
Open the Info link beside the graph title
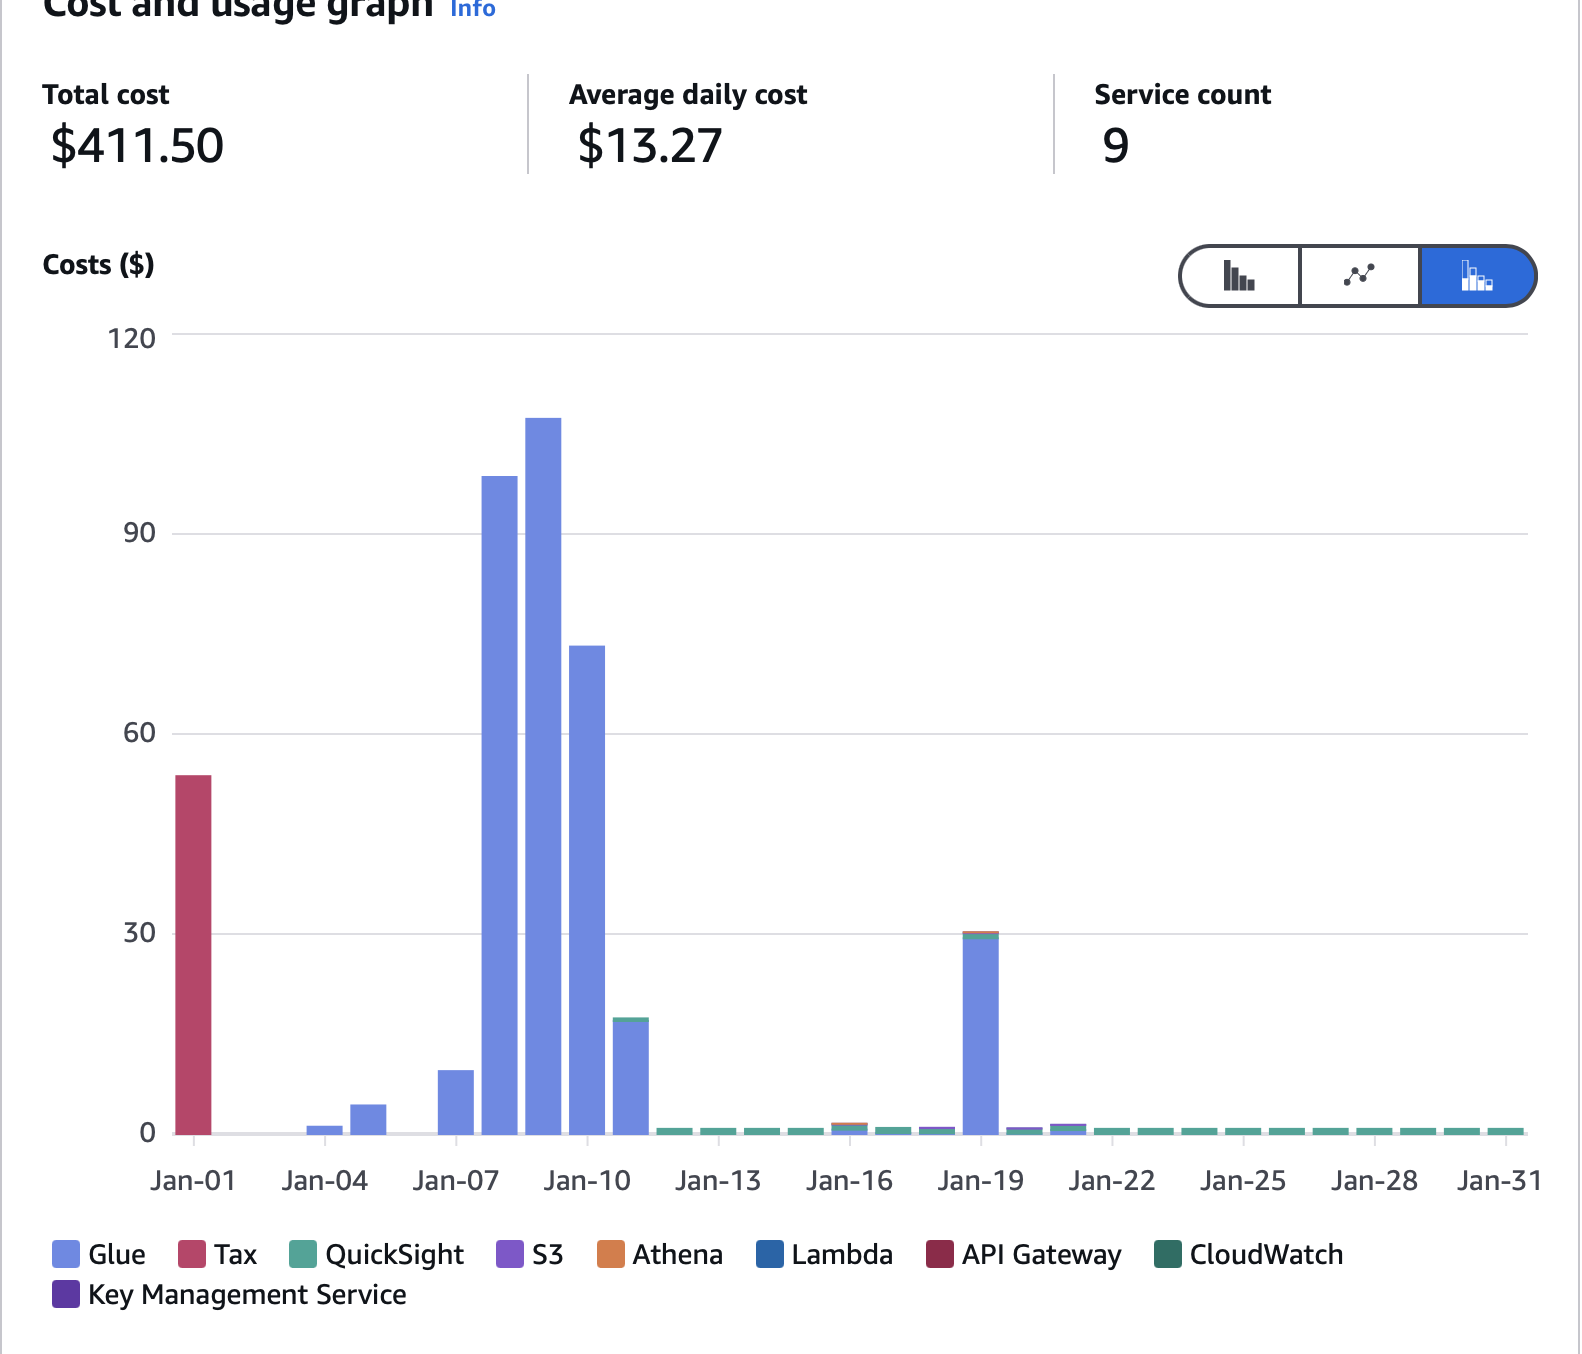click(472, 9)
